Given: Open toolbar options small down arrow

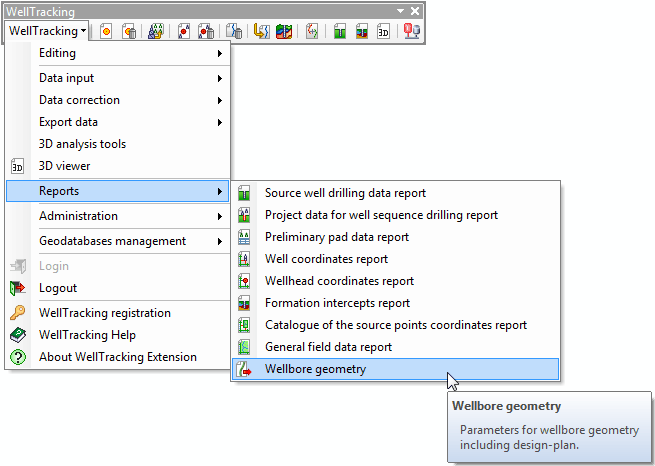Looking at the screenshot, I should [x=401, y=11].
